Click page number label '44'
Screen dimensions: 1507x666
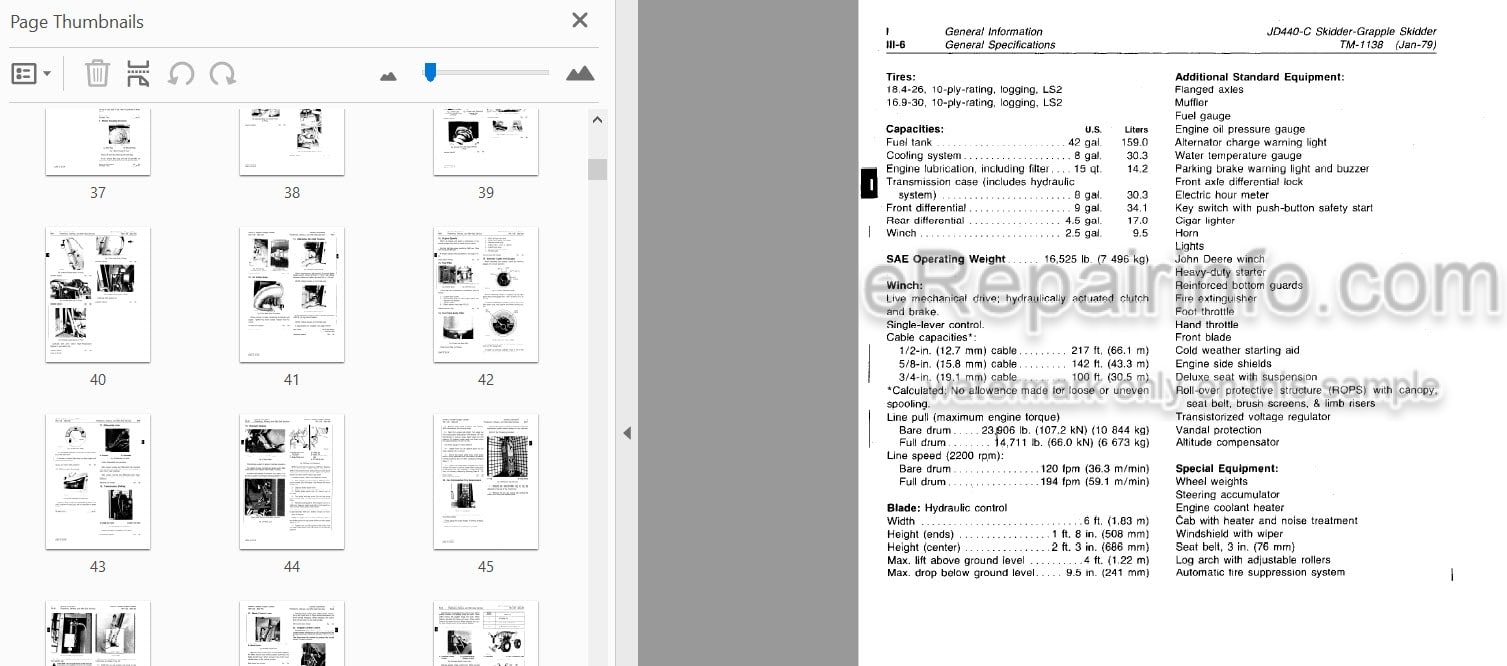point(292,567)
